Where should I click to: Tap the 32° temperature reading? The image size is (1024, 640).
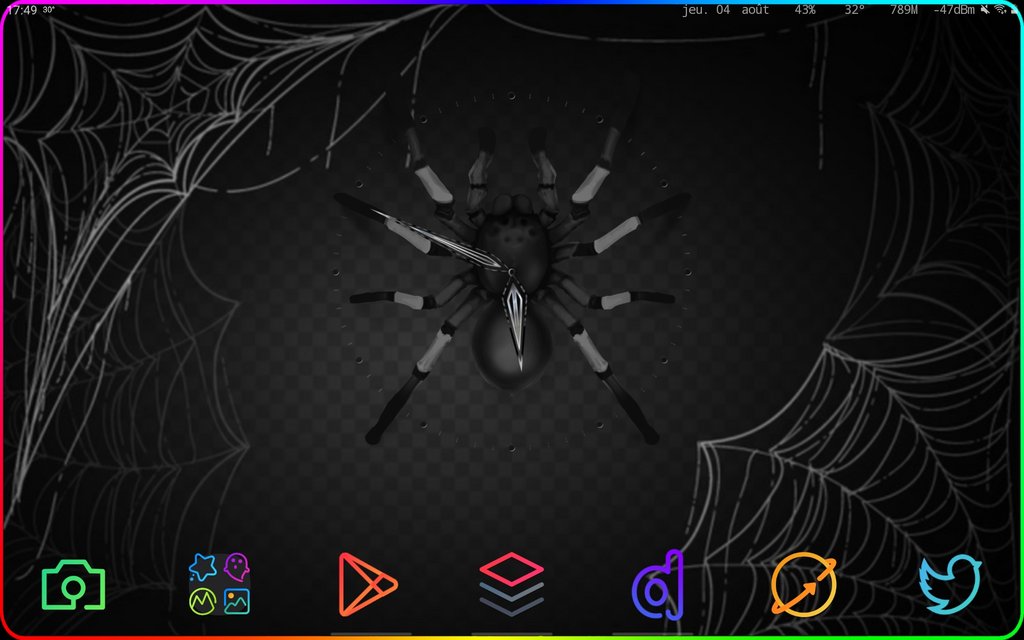tap(854, 10)
